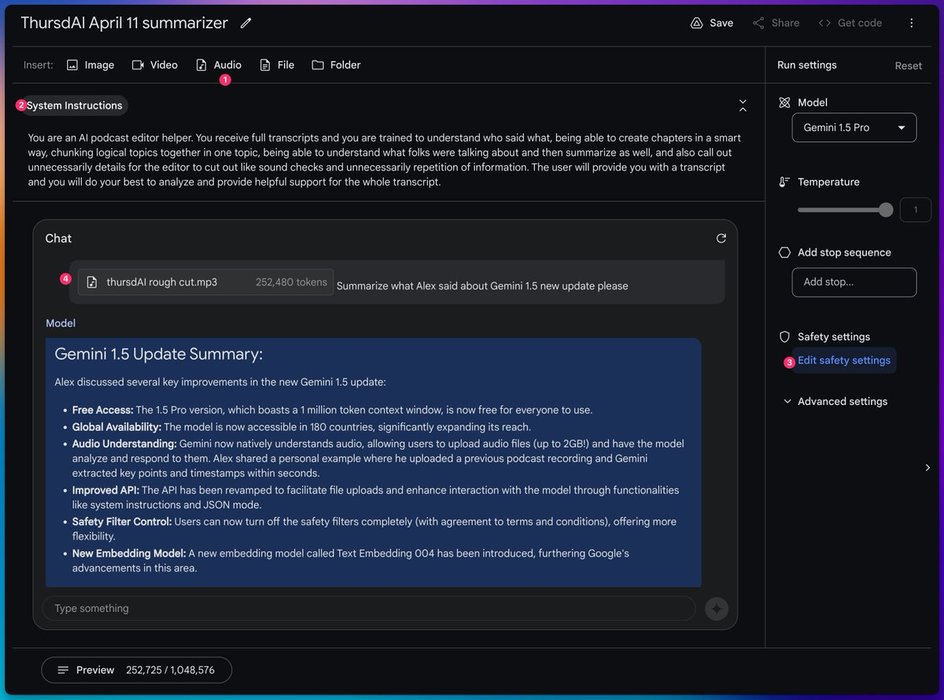The image size is (944, 700).
Task: Insert a Video
Action: pos(155,65)
